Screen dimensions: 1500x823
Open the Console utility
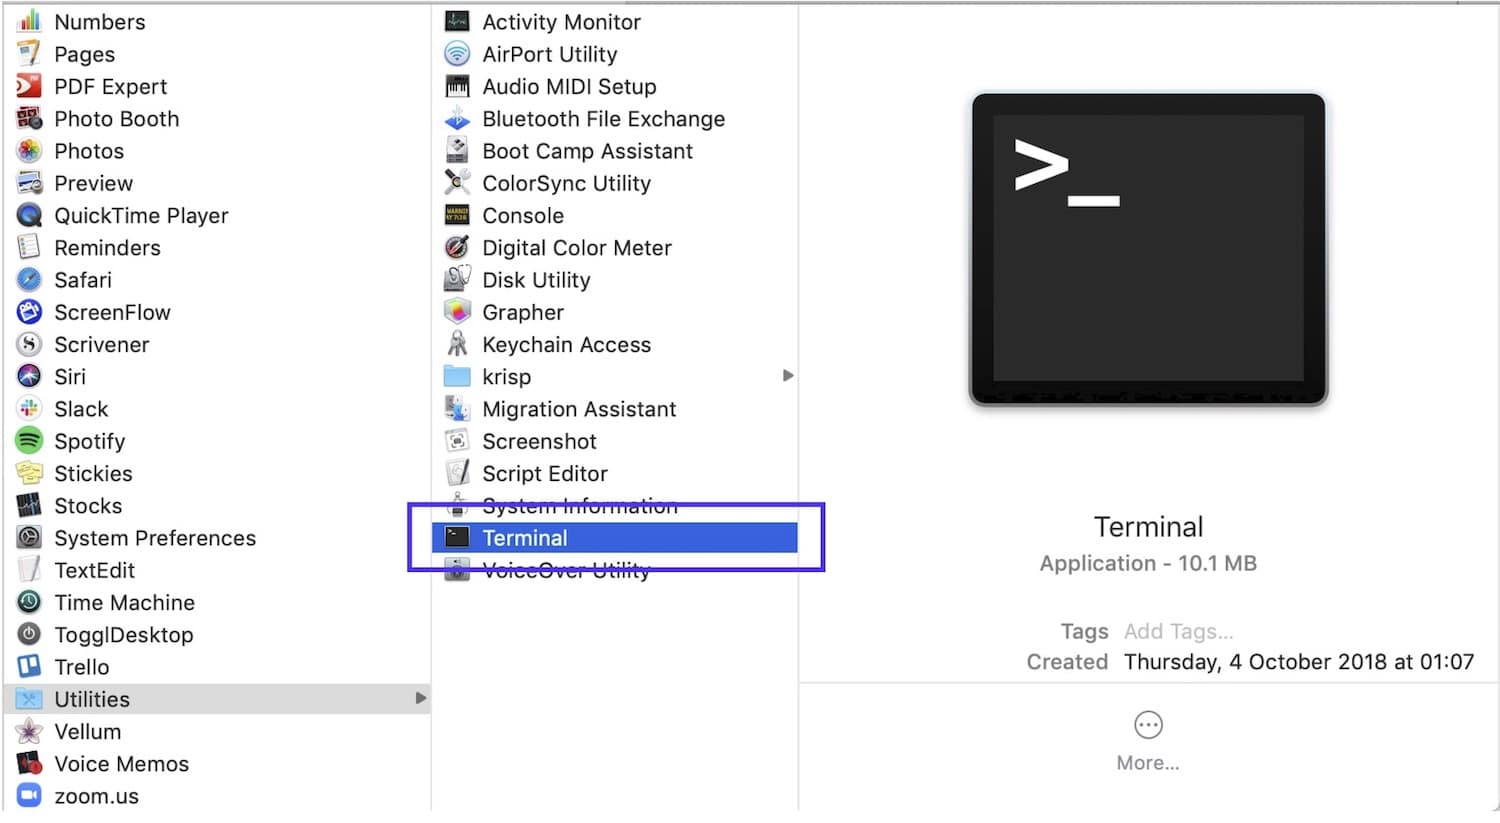[523, 215]
